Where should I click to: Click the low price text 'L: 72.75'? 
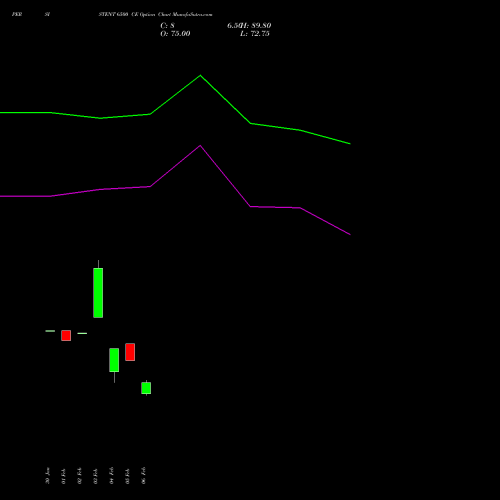click(255, 34)
